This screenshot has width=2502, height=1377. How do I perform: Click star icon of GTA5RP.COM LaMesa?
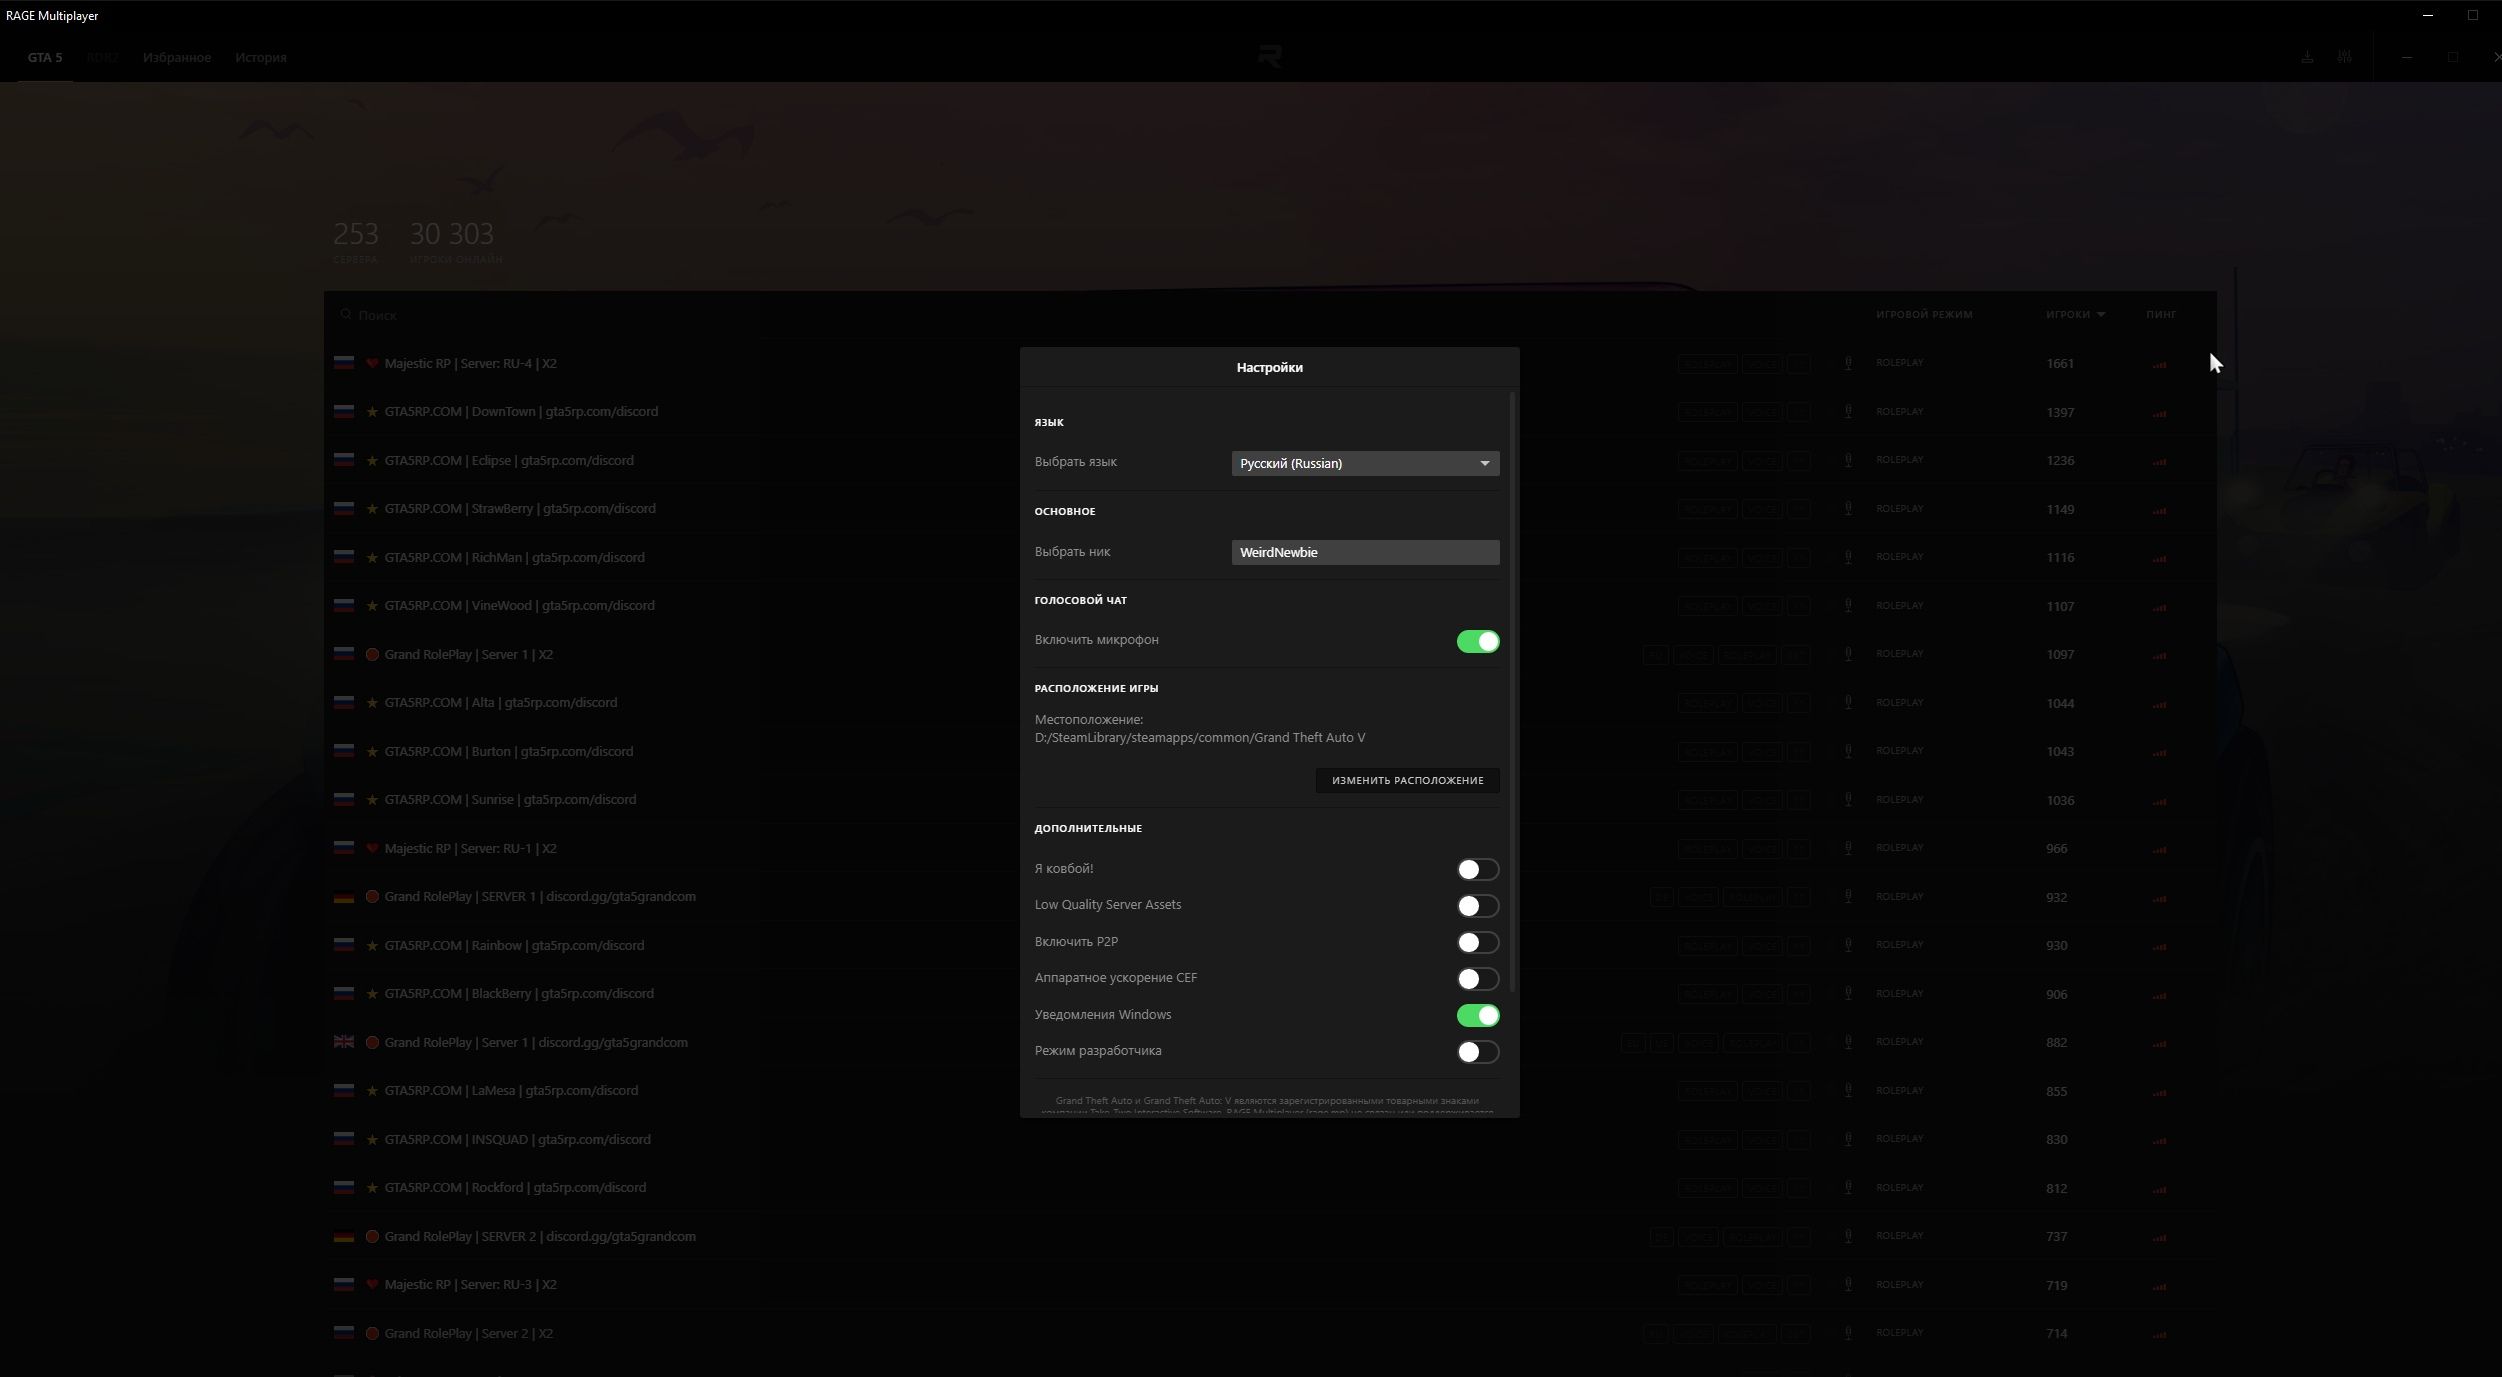372,1091
